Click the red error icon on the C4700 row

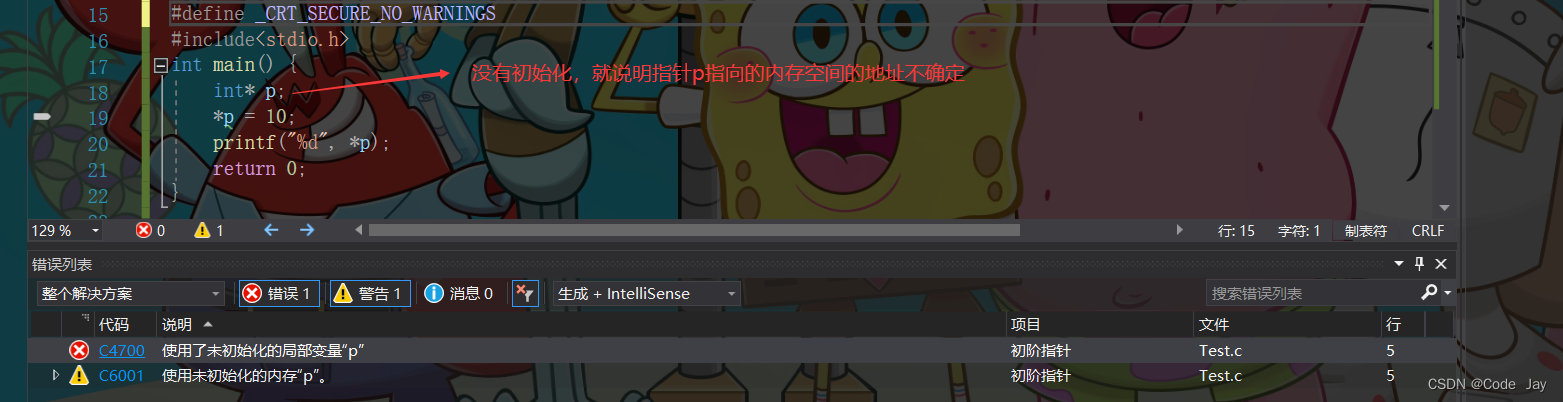tap(79, 350)
